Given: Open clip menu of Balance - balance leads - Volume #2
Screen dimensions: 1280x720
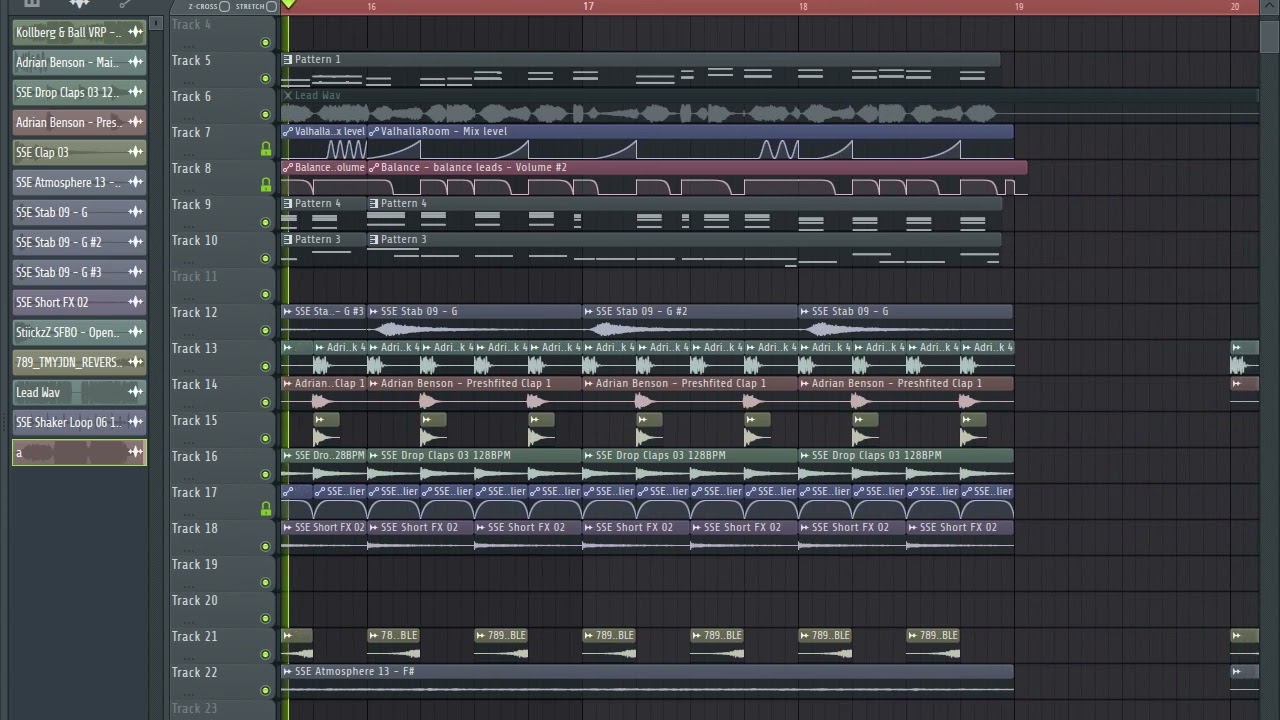Looking at the screenshot, I should (x=374, y=167).
